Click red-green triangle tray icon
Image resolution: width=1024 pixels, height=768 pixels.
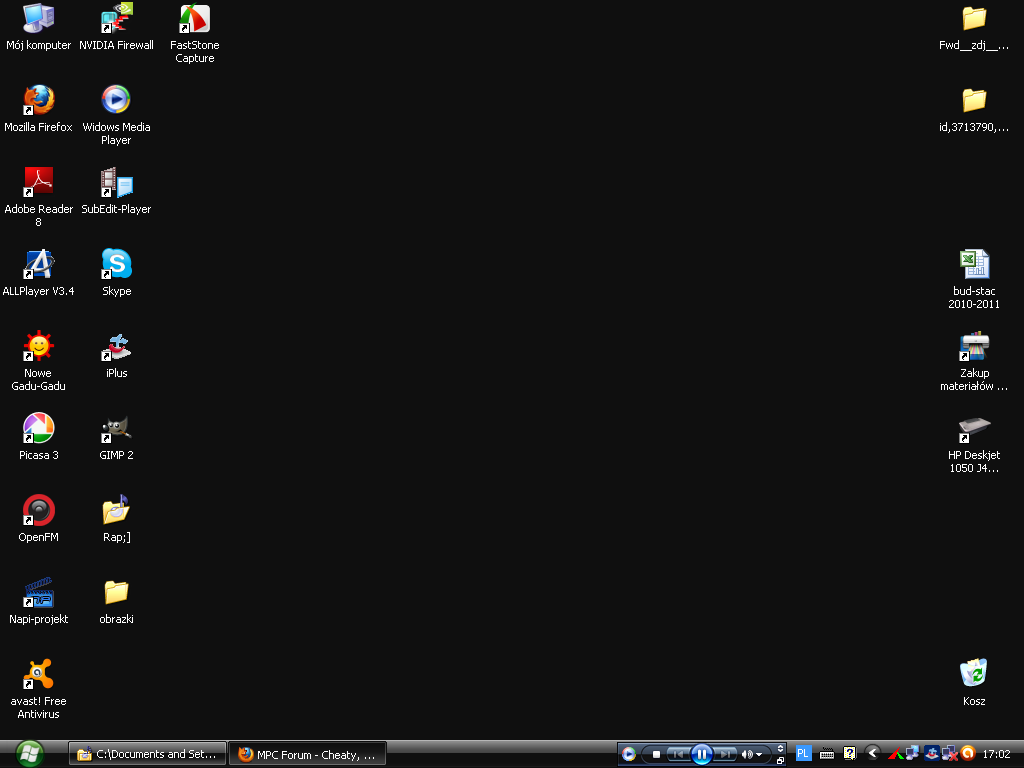coord(895,754)
